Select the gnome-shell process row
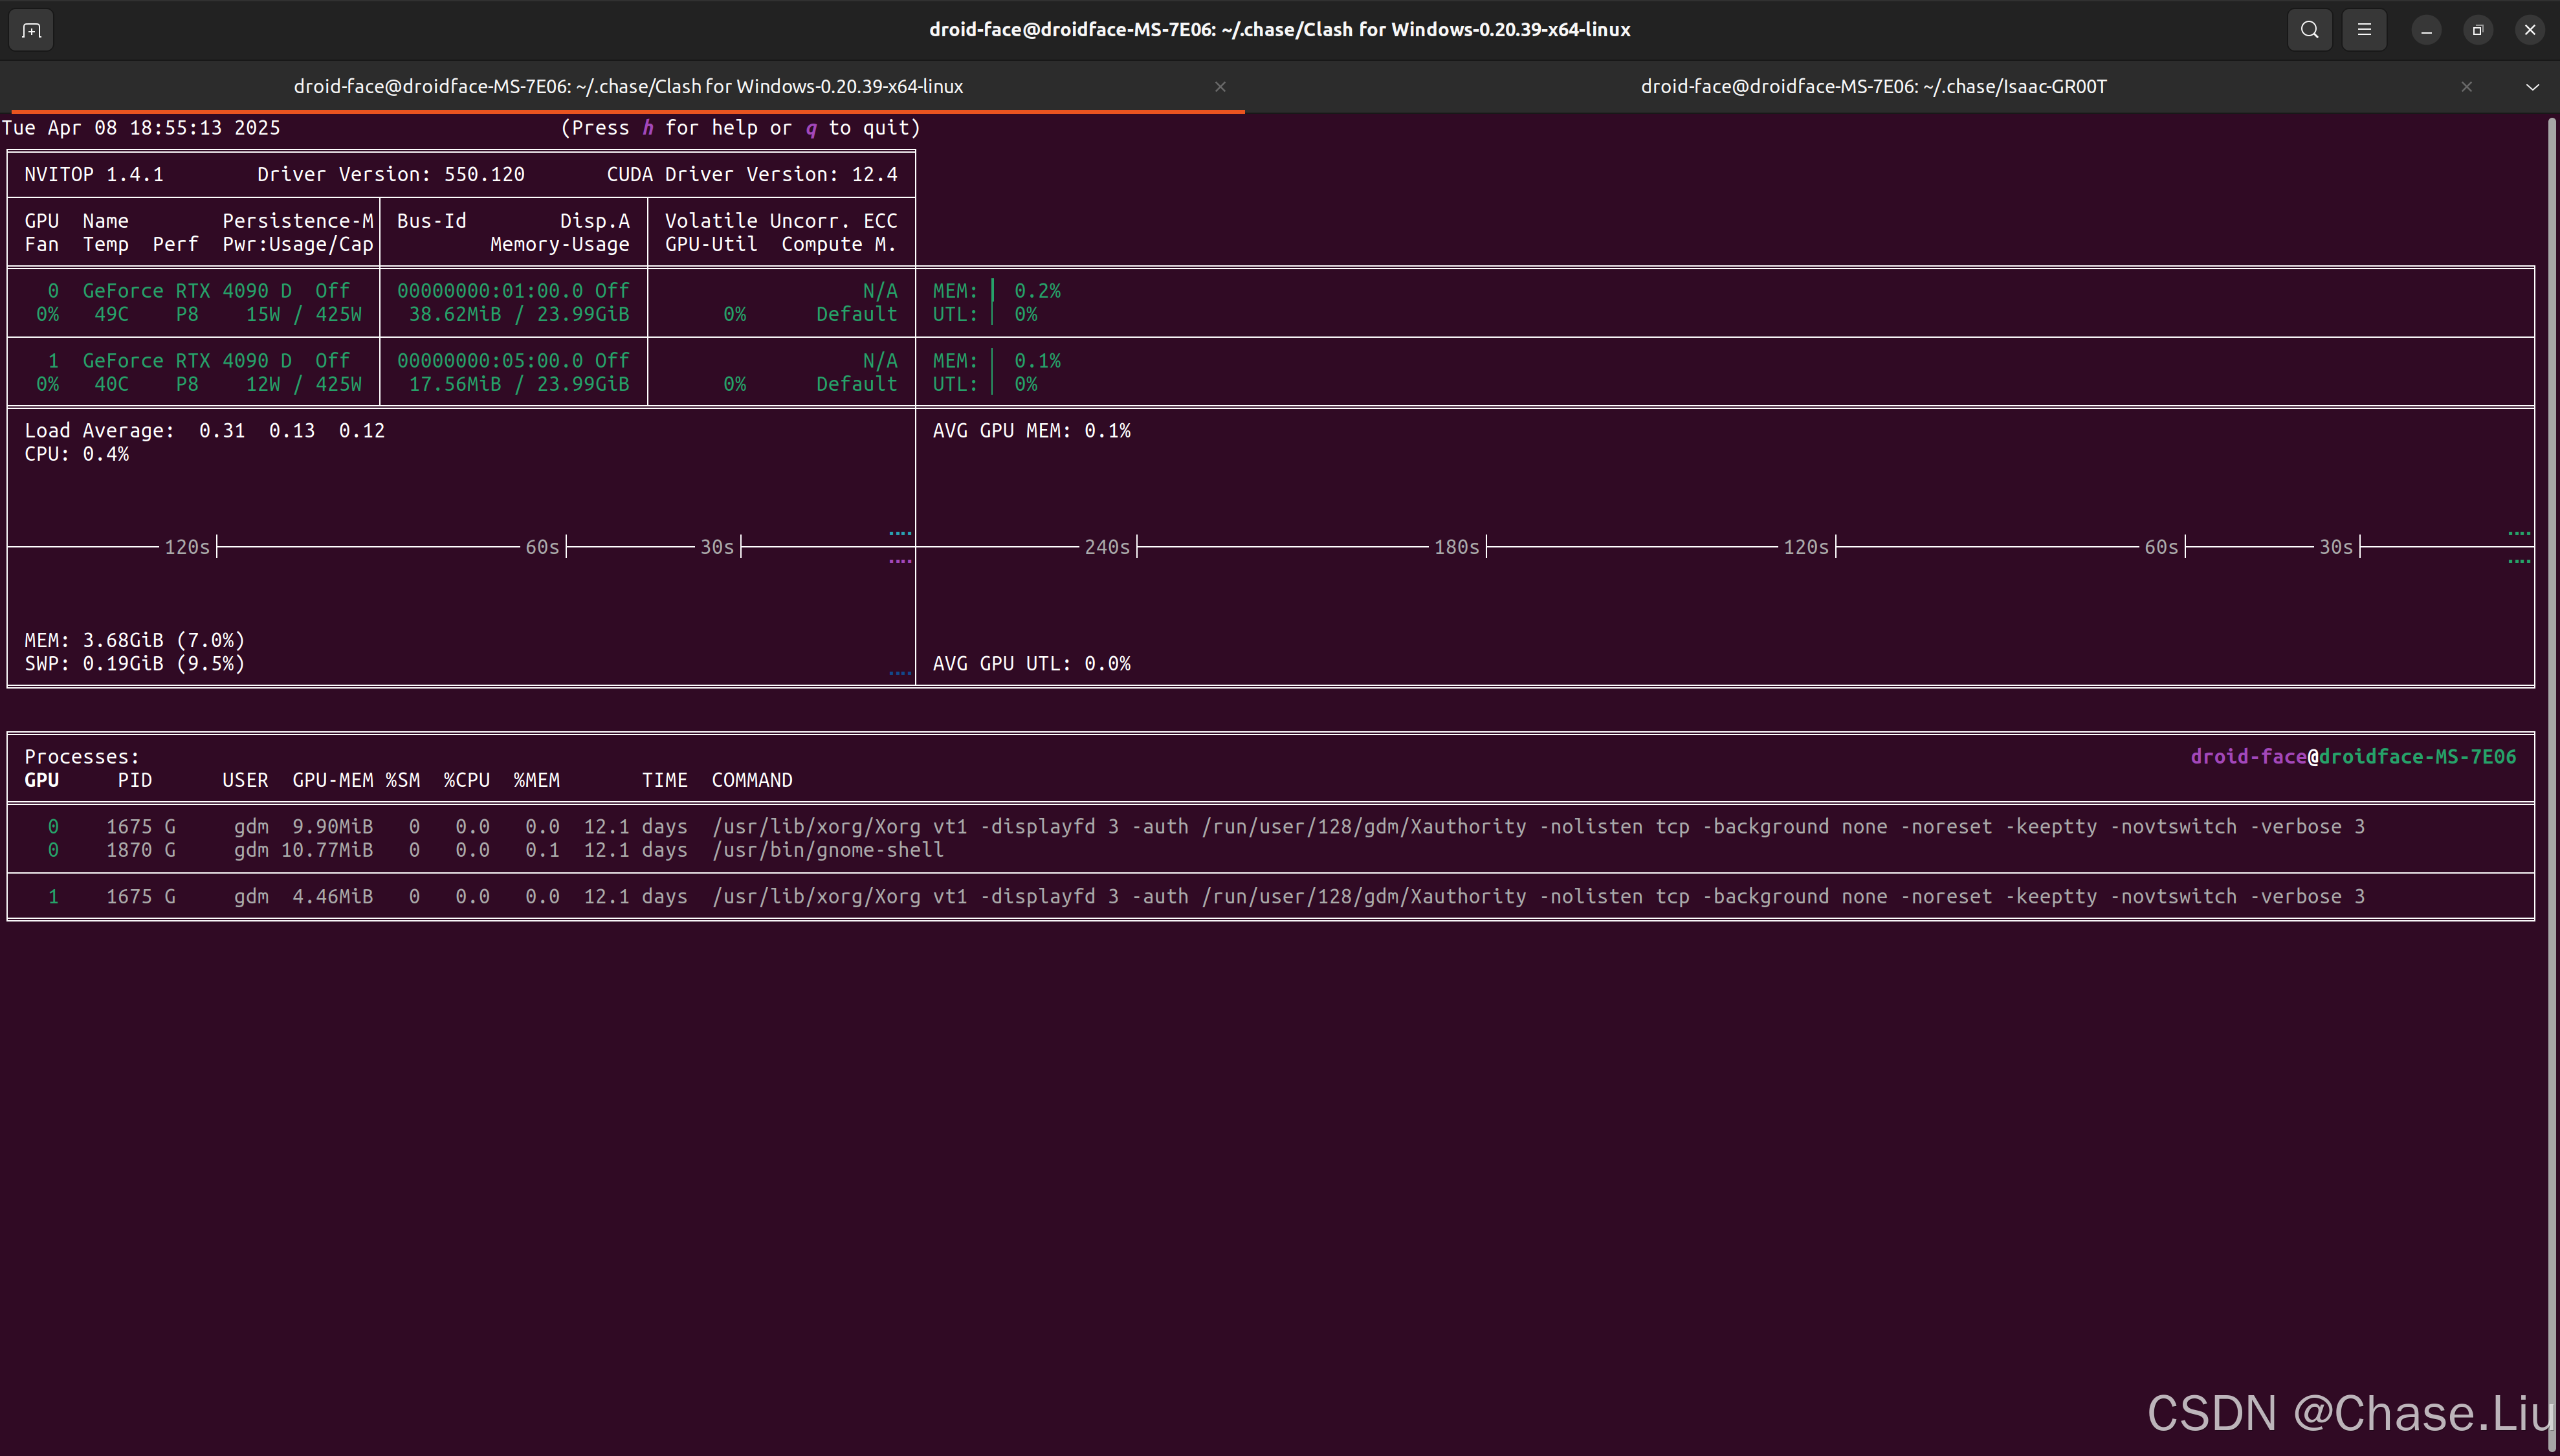2560x1456 pixels. pyautogui.click(x=827, y=850)
